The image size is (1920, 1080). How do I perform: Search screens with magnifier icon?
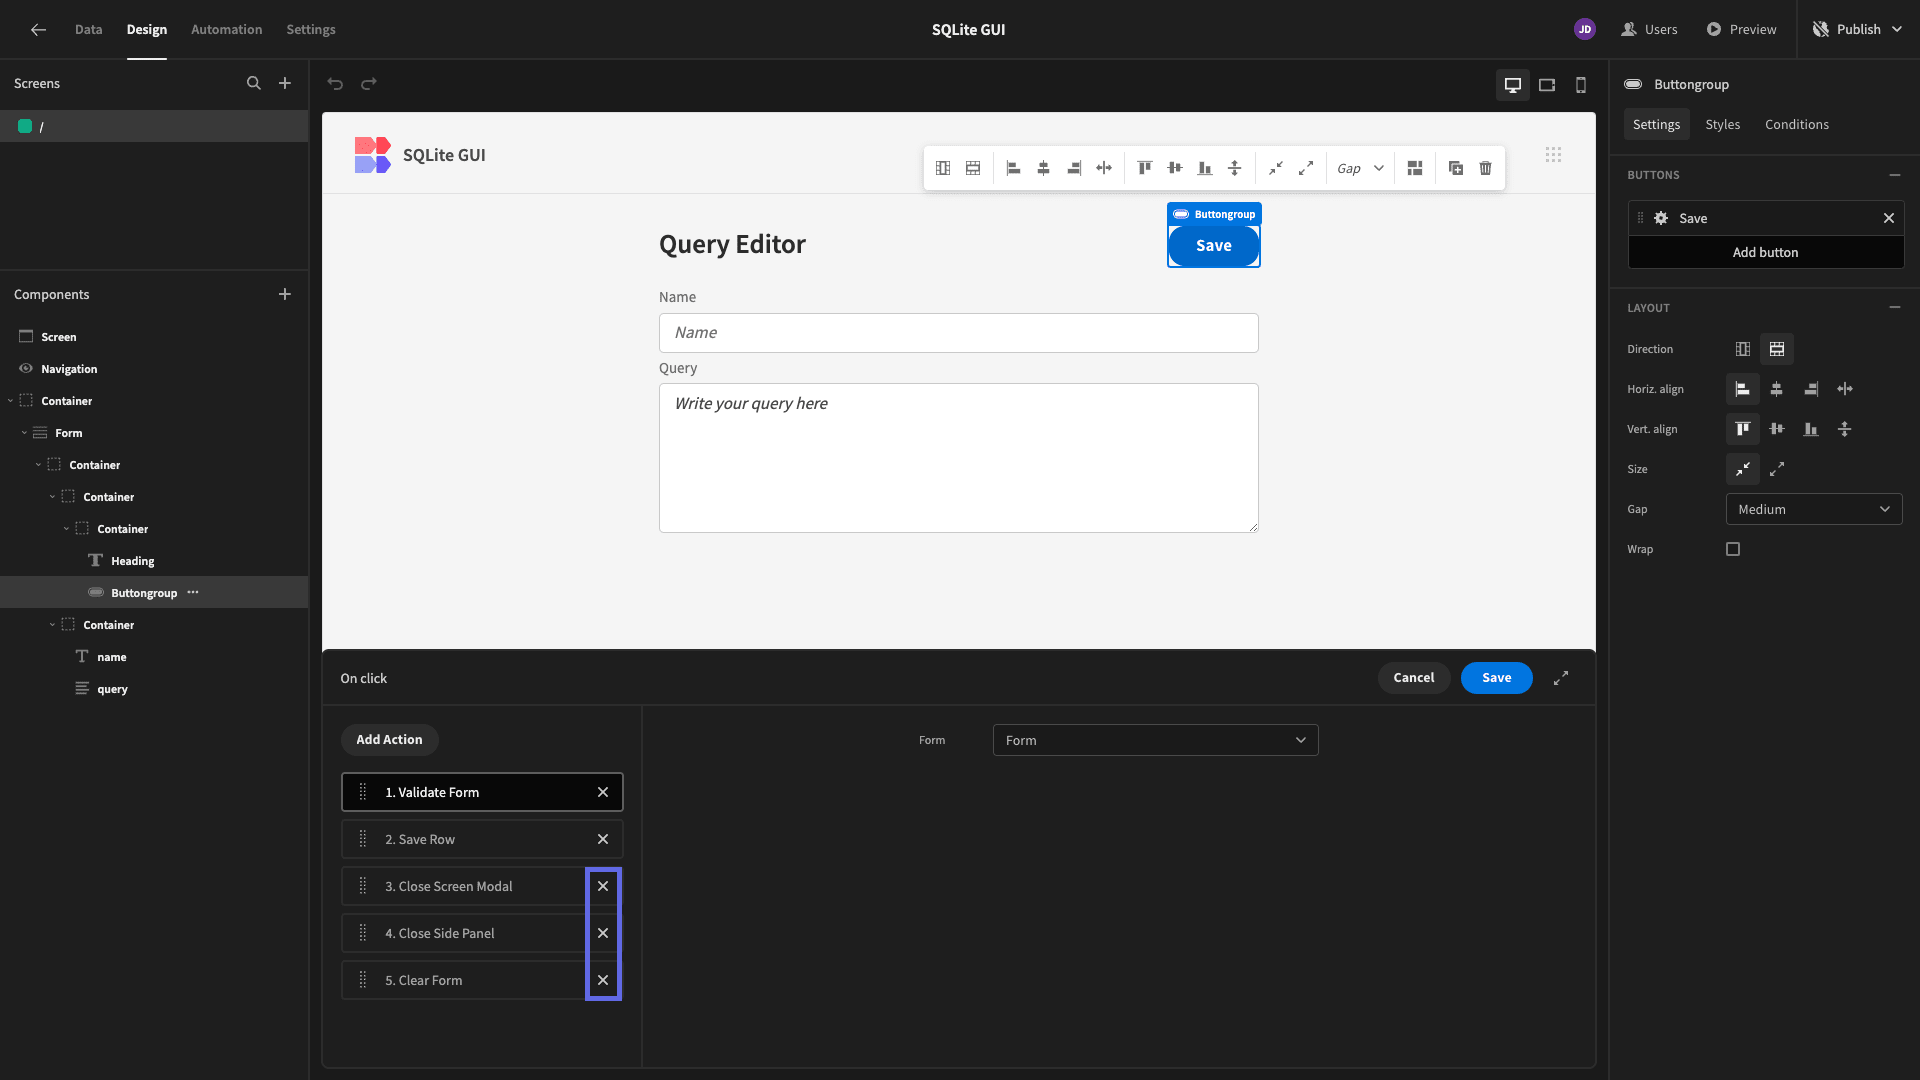(254, 84)
